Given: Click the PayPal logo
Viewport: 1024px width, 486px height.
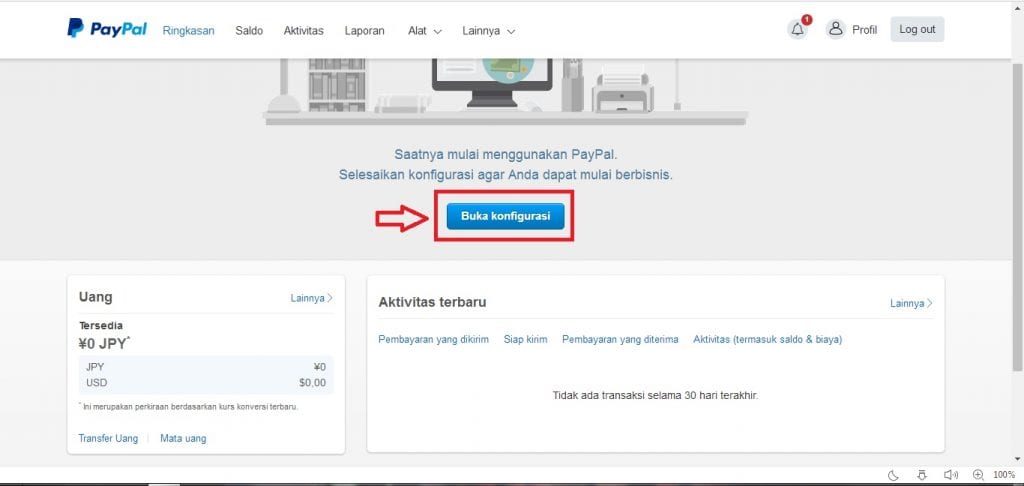Looking at the screenshot, I should coord(107,29).
